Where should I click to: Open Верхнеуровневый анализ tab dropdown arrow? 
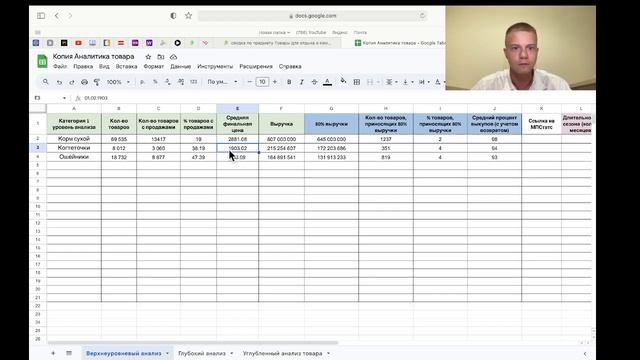(167, 353)
